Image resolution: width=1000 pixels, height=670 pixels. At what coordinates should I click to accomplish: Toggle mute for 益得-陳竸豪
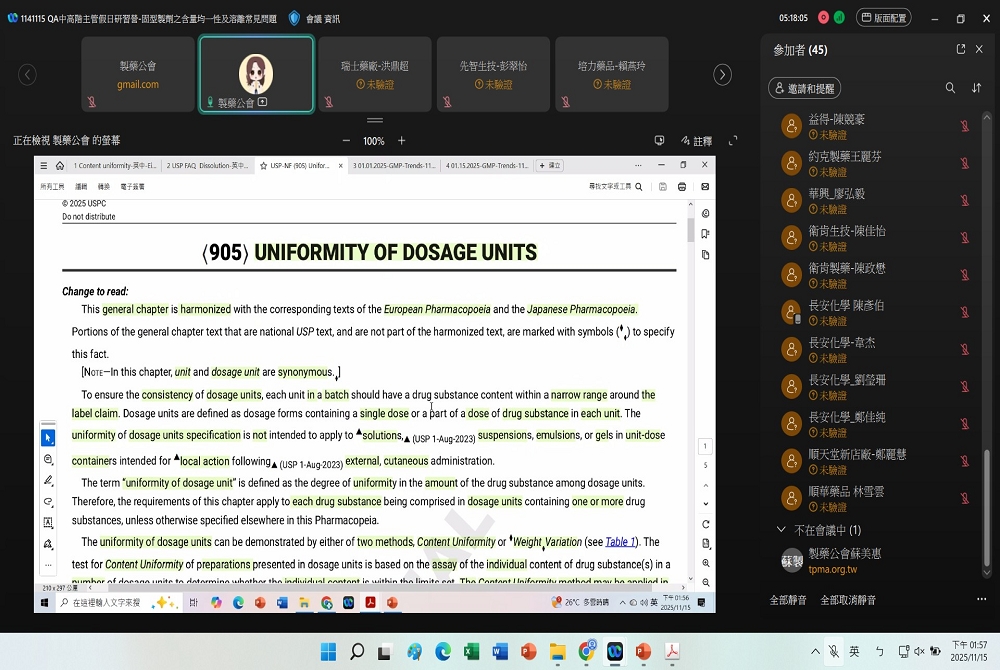click(x=965, y=126)
